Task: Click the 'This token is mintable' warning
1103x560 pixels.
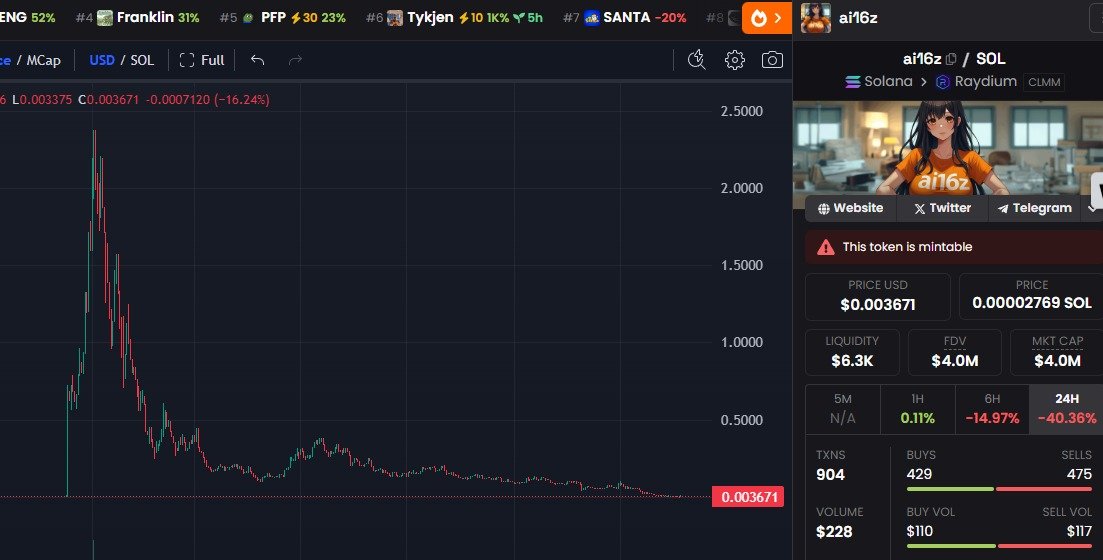Action: click(x=954, y=247)
